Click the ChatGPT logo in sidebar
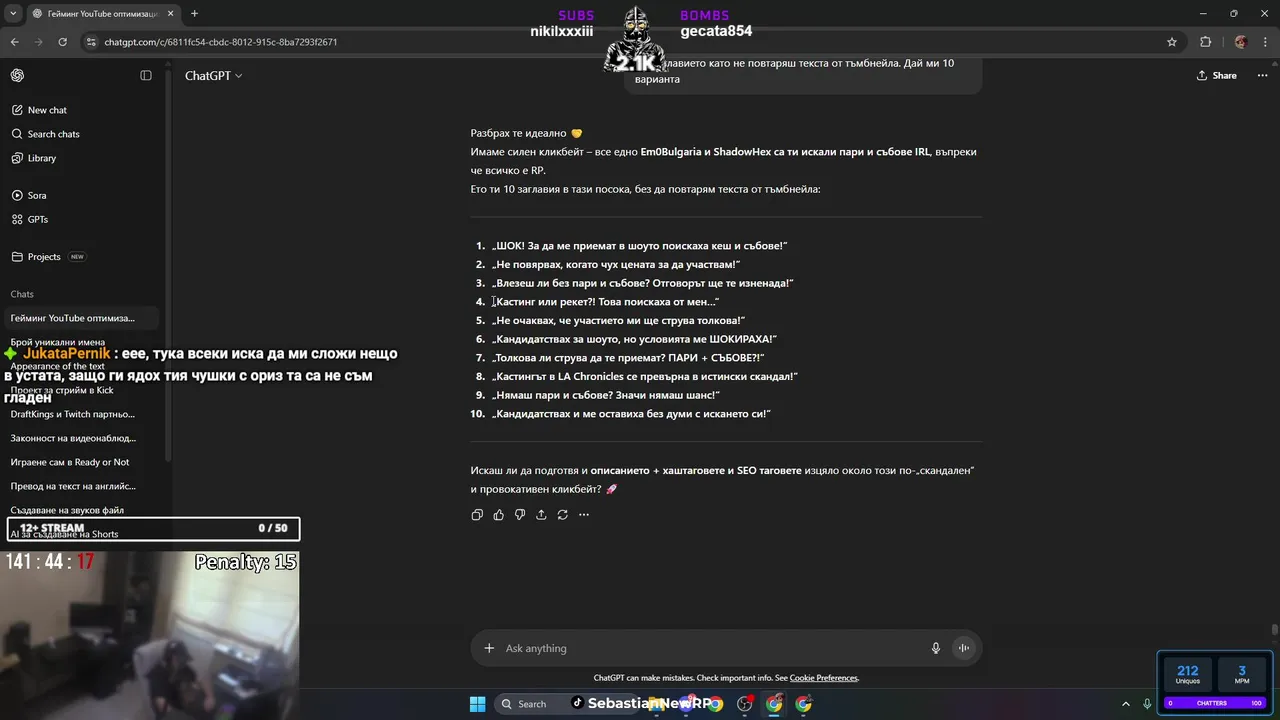This screenshot has width=1280, height=720. (x=17, y=76)
